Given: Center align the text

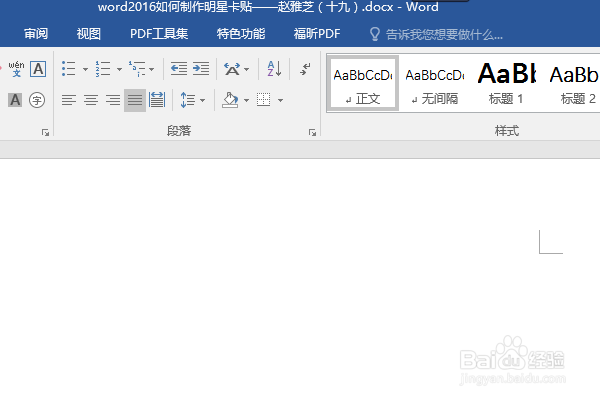Looking at the screenshot, I should (91, 100).
